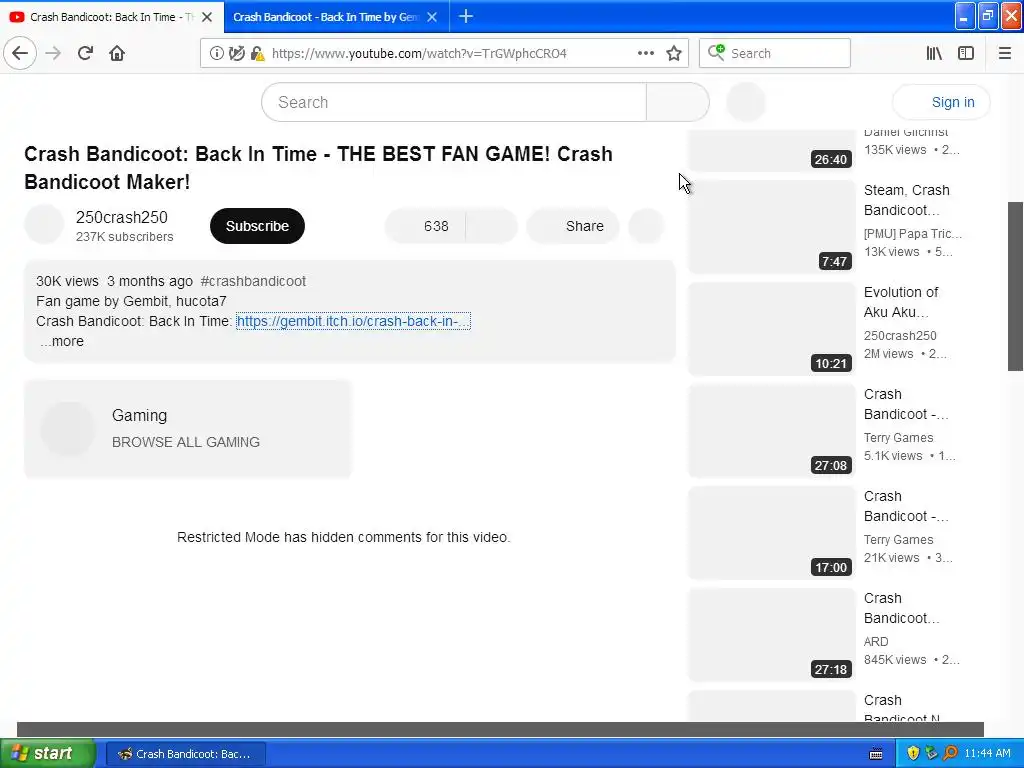This screenshot has height=768, width=1024.
Task: Open site information icon in address bar
Action: [x=216, y=53]
